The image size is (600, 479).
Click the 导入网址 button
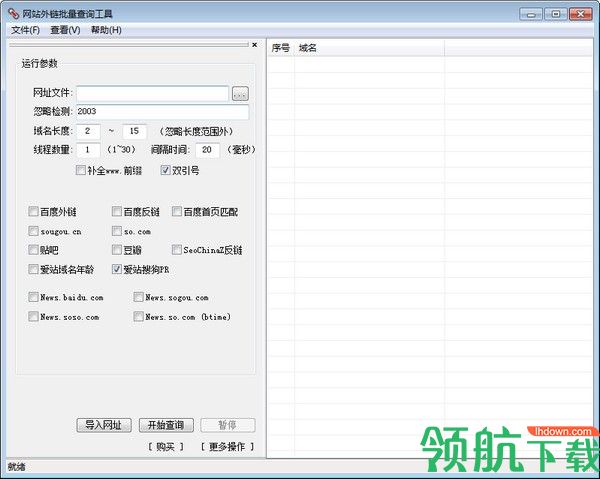point(104,425)
